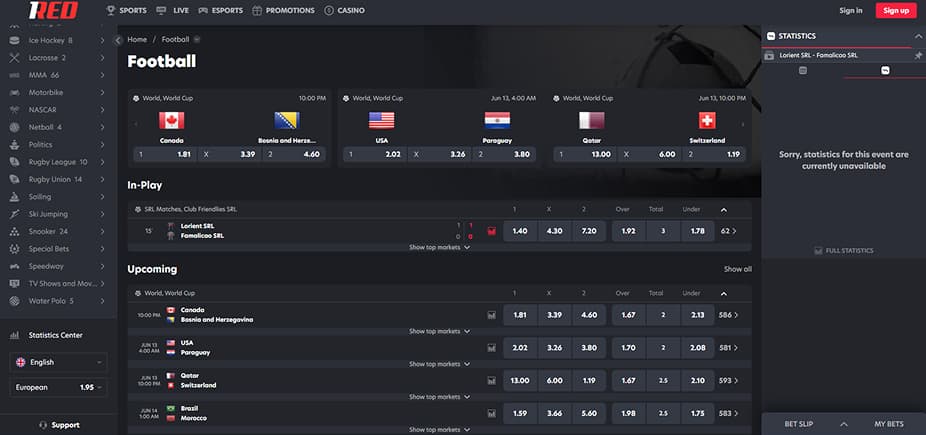Open stats icon for Canada vs Bosnia row
Screen dimensions: 926x435
pos(491,315)
